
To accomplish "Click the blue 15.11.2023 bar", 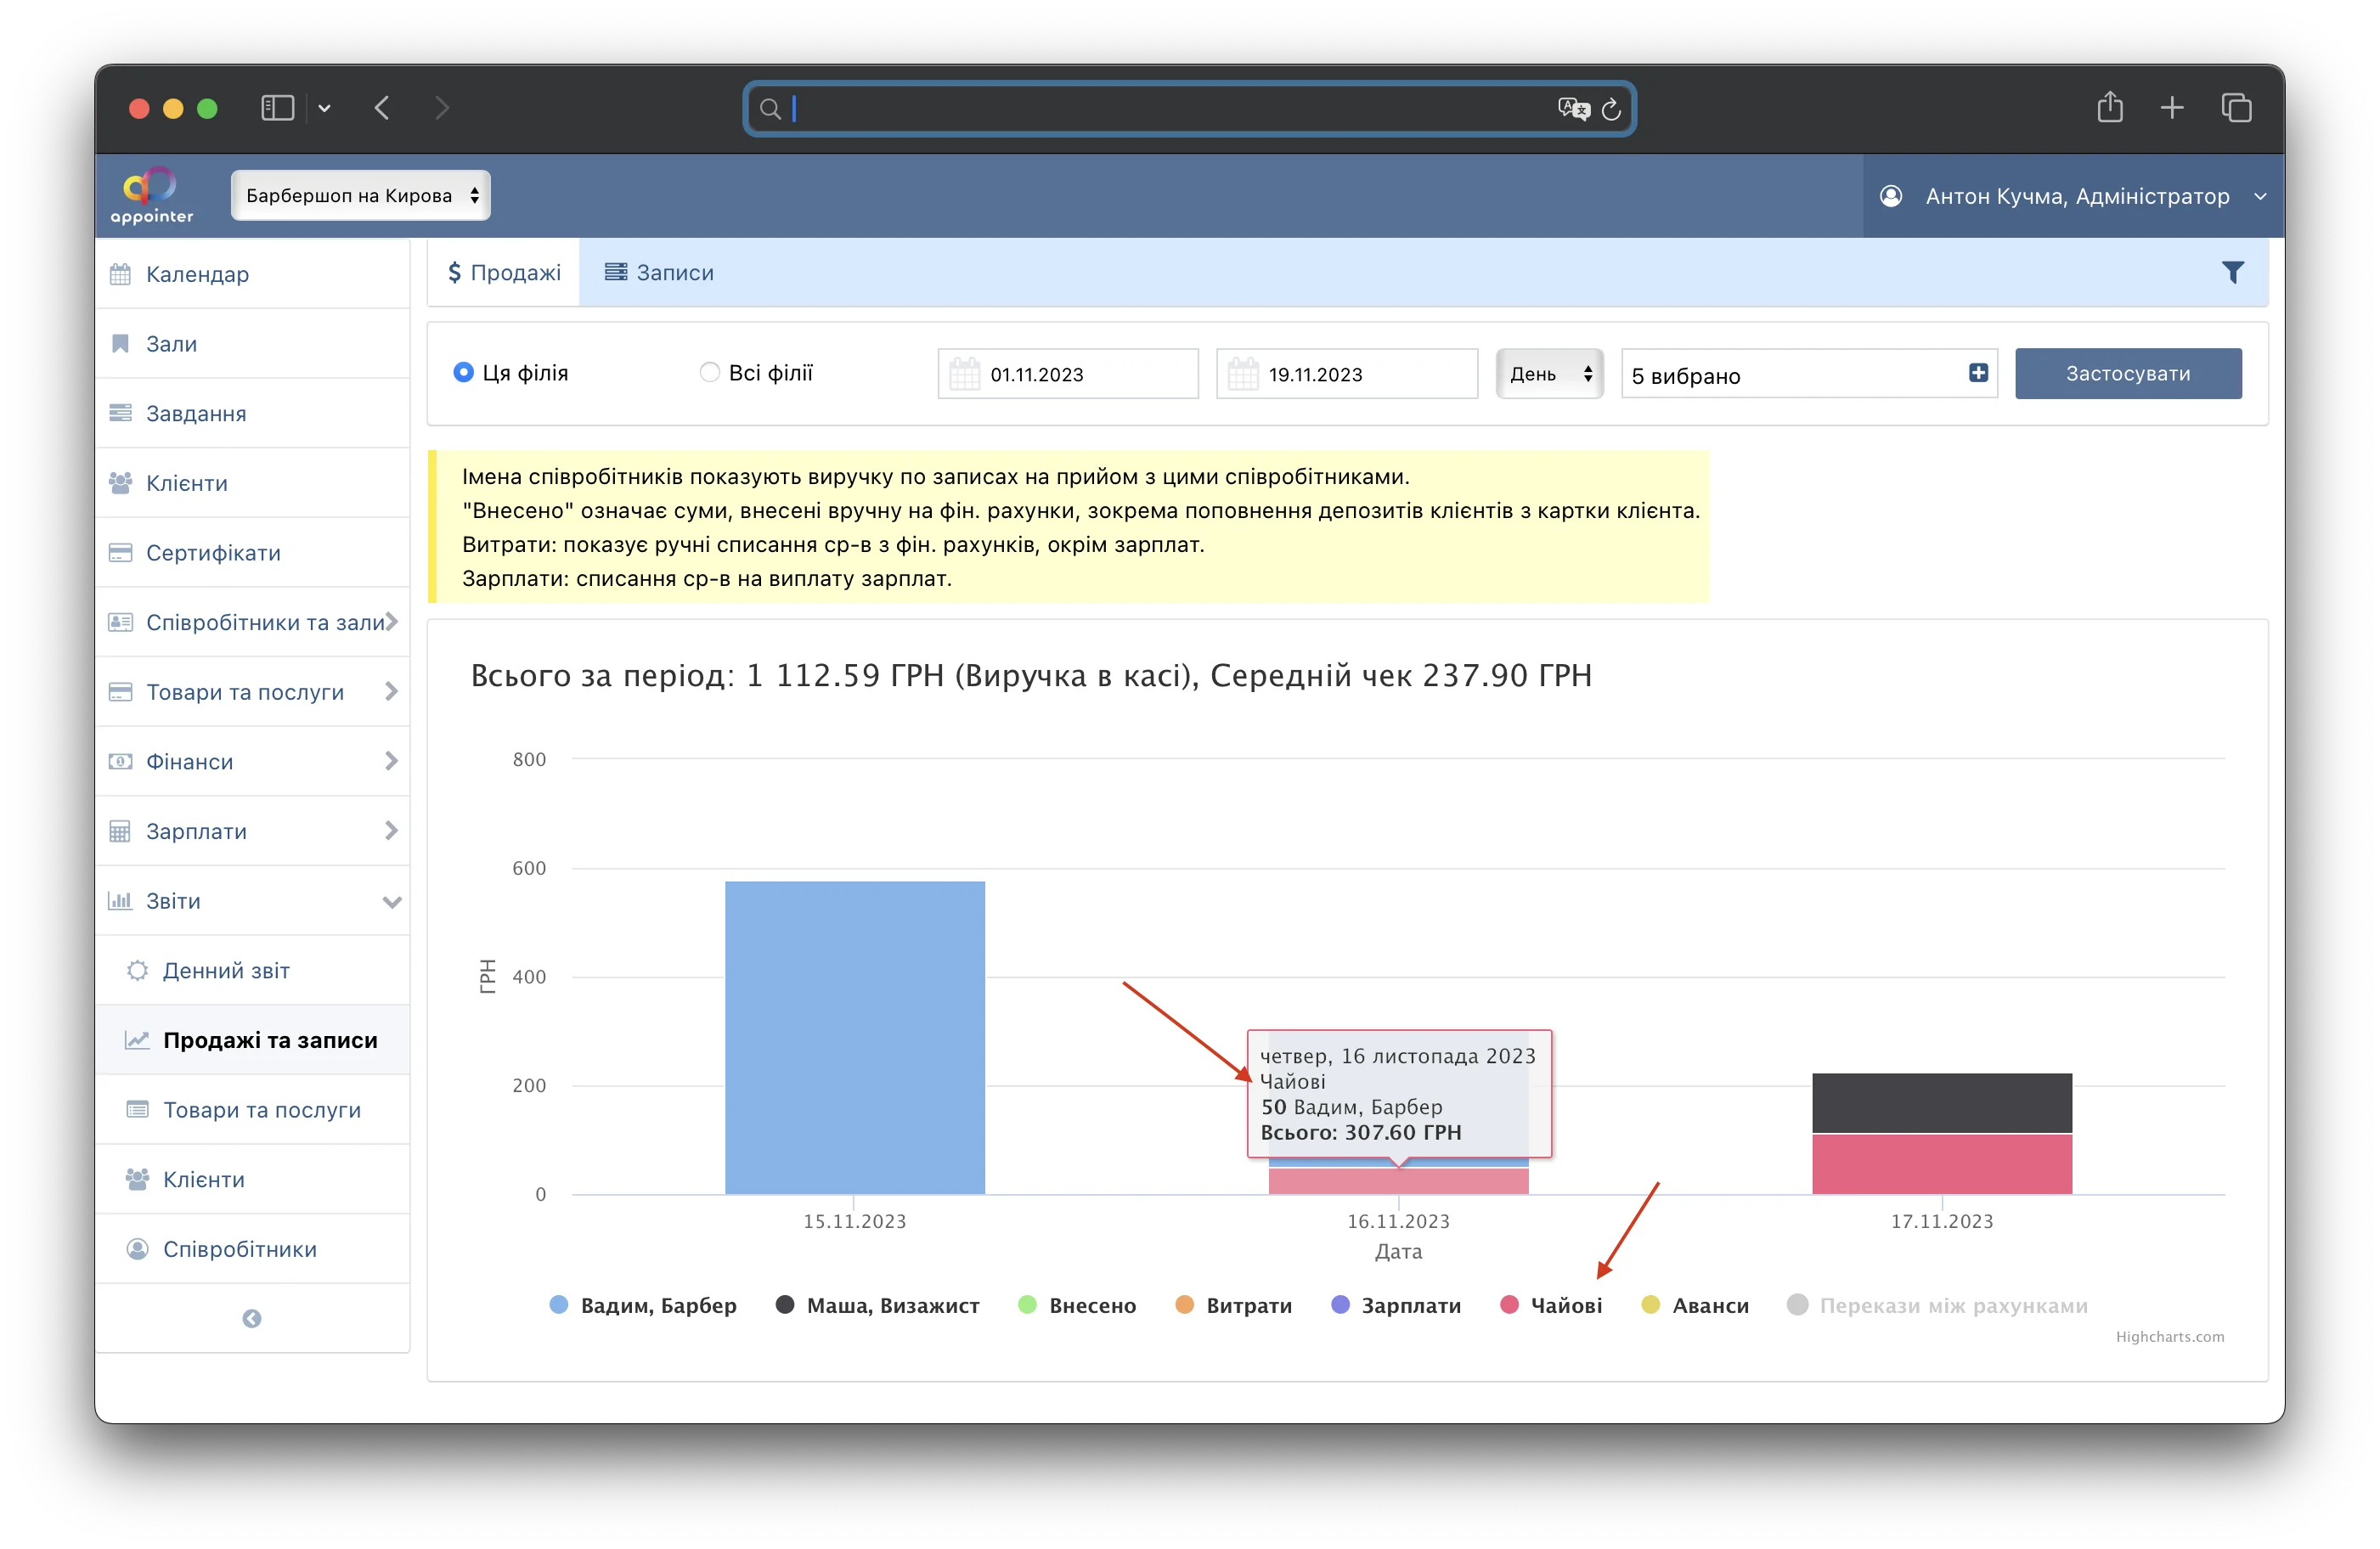I will [854, 1037].
